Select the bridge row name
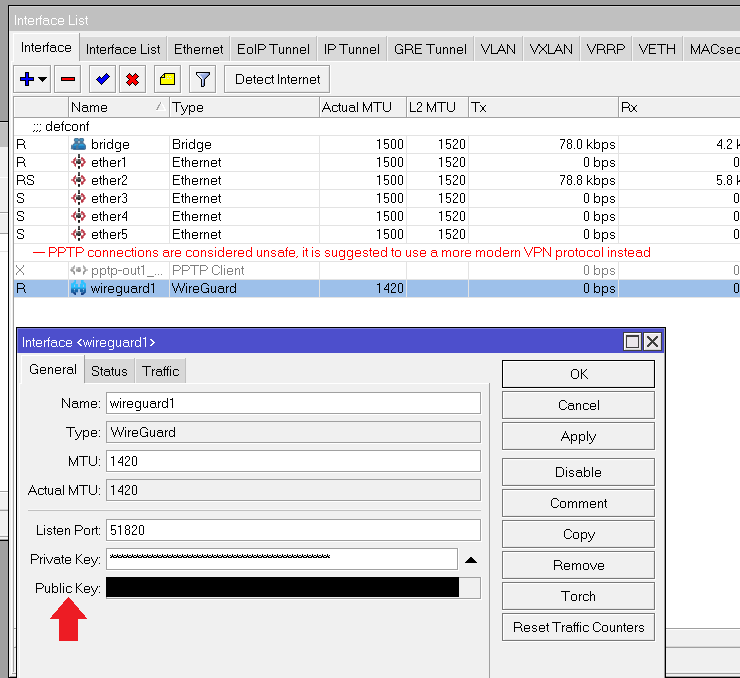Viewport: 740px width, 678px height. coord(110,144)
